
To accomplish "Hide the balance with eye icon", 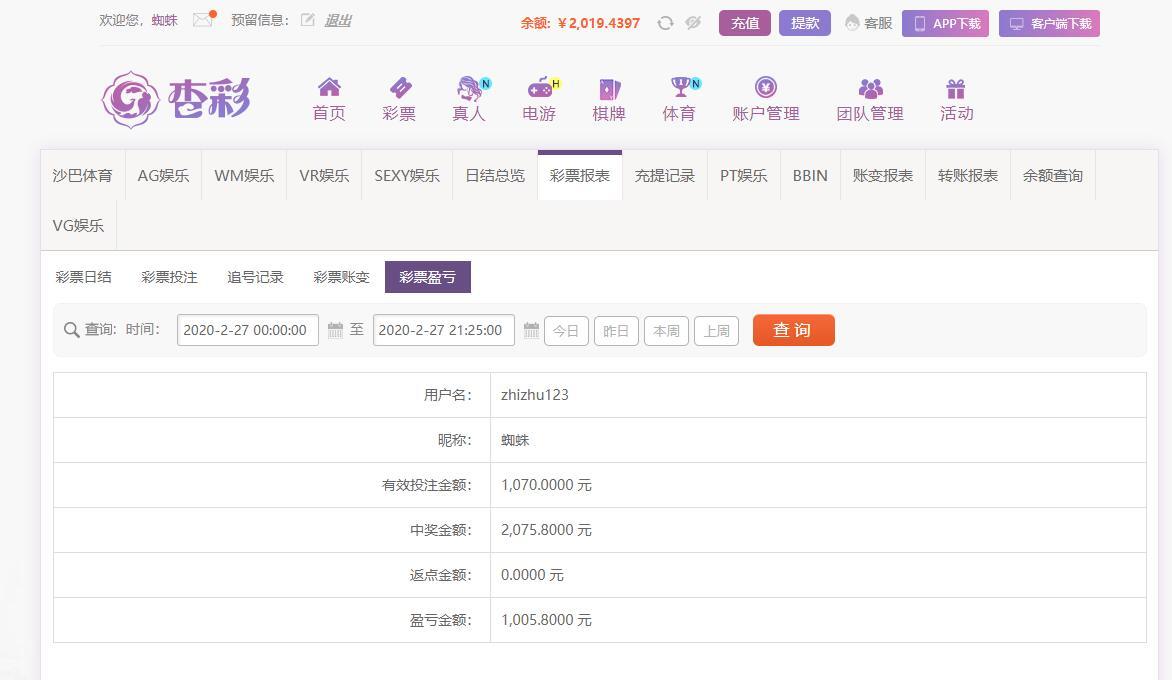I will [693, 23].
